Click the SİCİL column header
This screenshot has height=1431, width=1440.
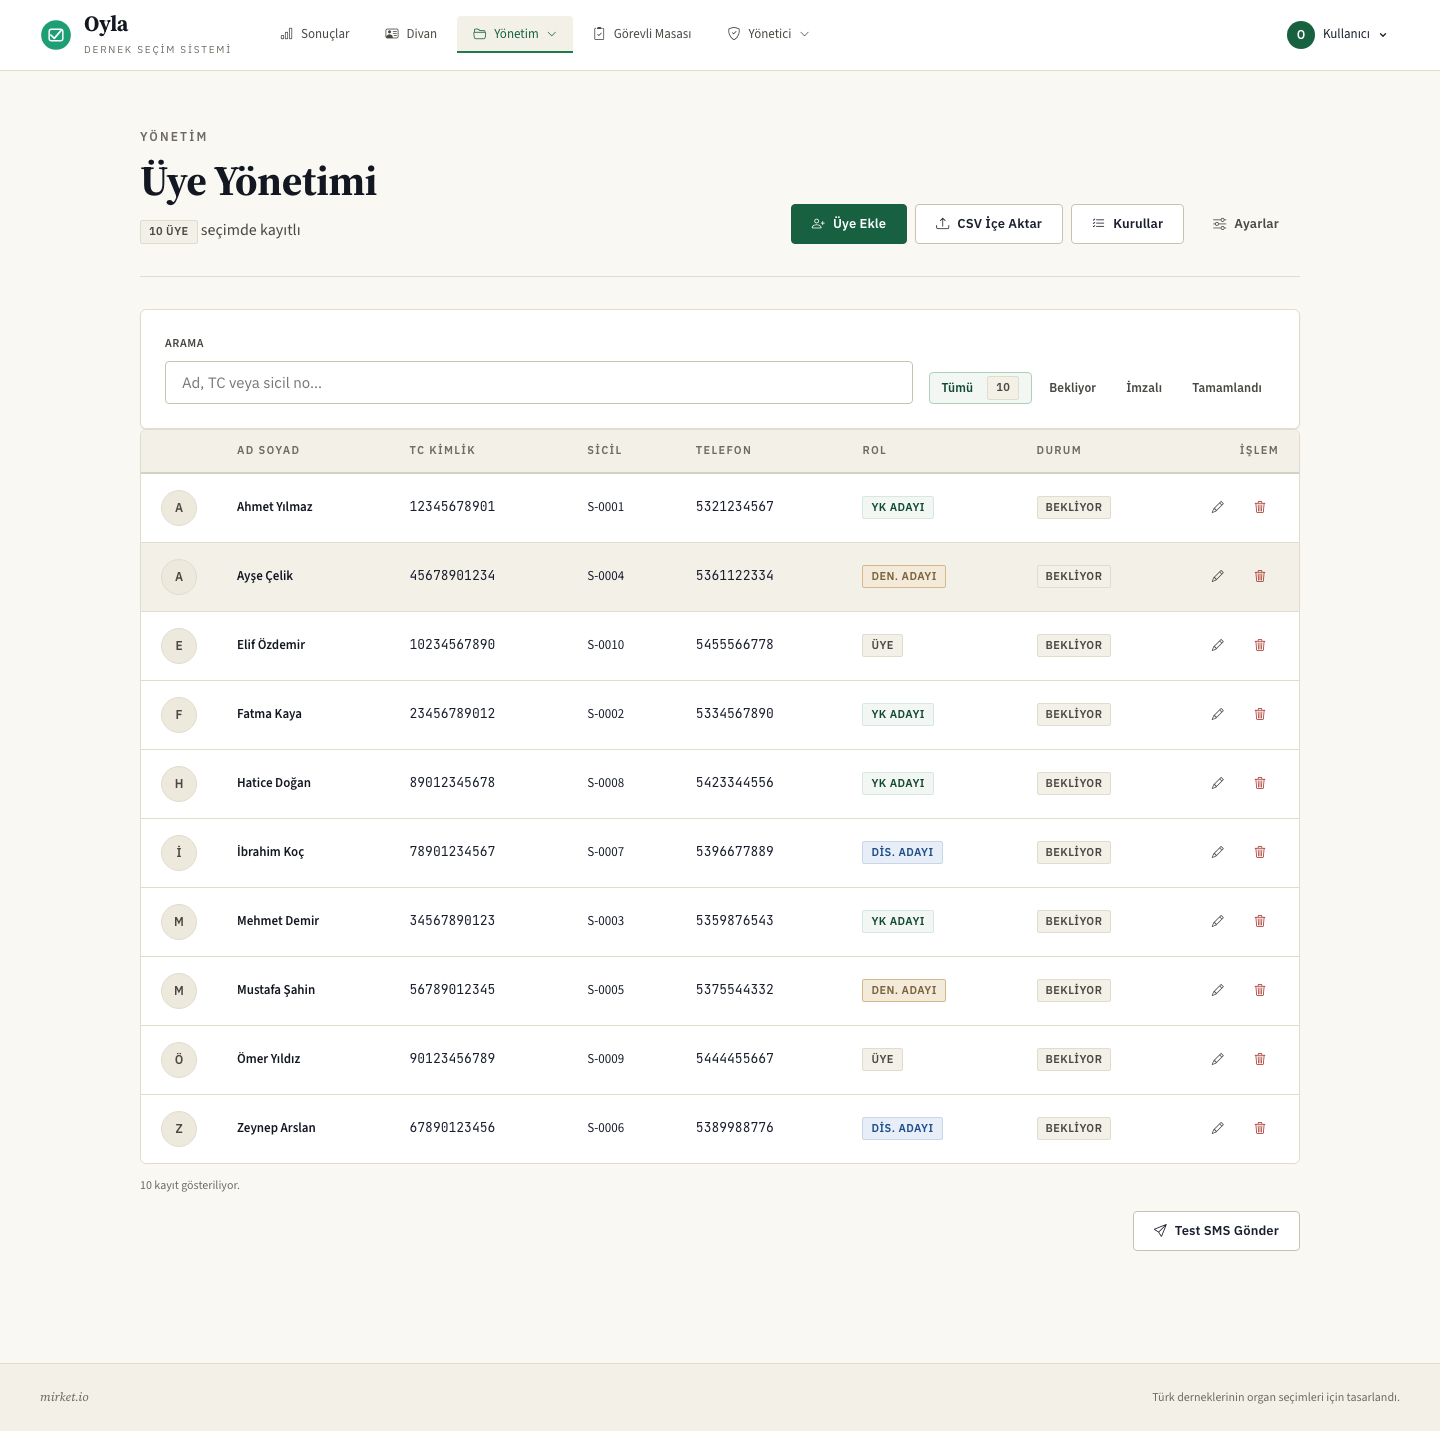(x=604, y=450)
